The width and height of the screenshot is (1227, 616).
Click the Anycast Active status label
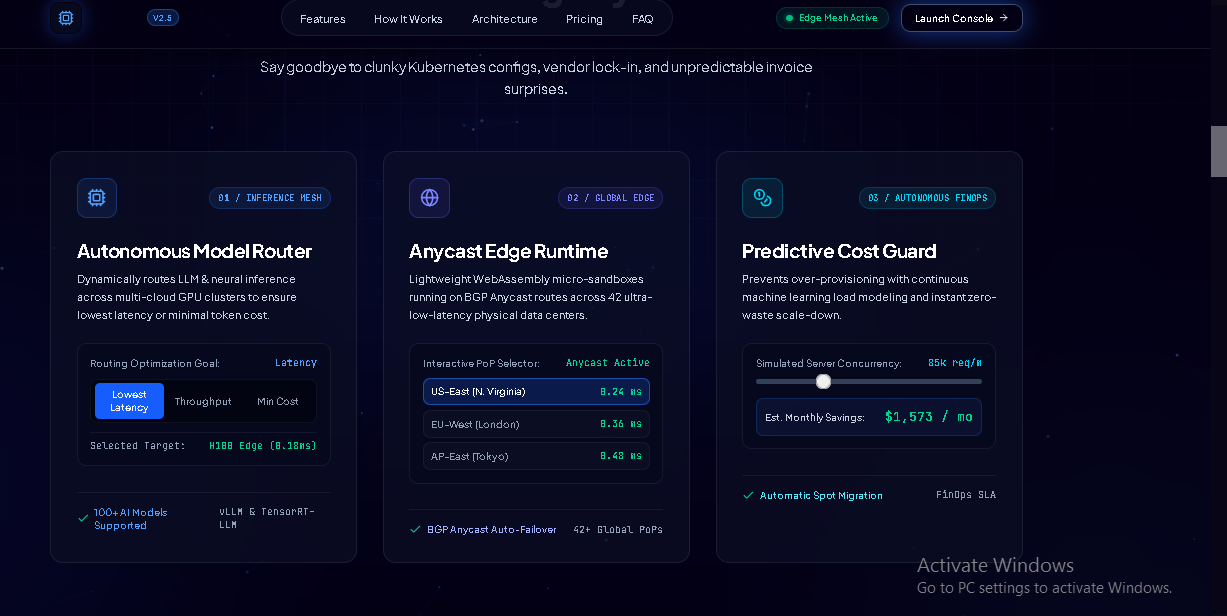pos(608,363)
